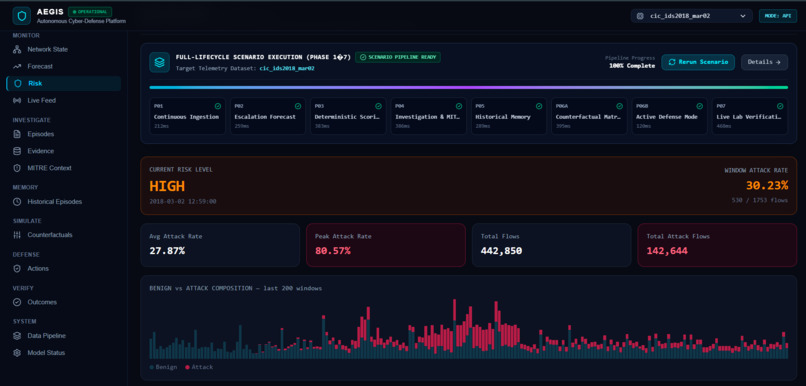Image resolution: width=806 pixels, height=386 pixels.
Task: Click the Live Feed broadcast icon
Action: [x=17, y=100]
